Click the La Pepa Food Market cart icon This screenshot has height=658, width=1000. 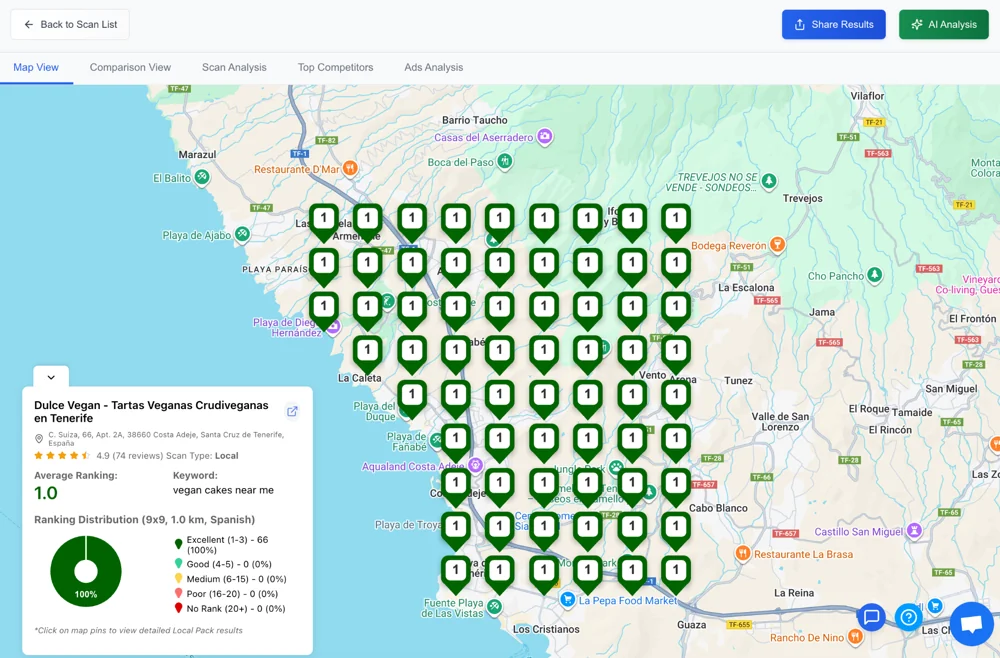[568, 600]
